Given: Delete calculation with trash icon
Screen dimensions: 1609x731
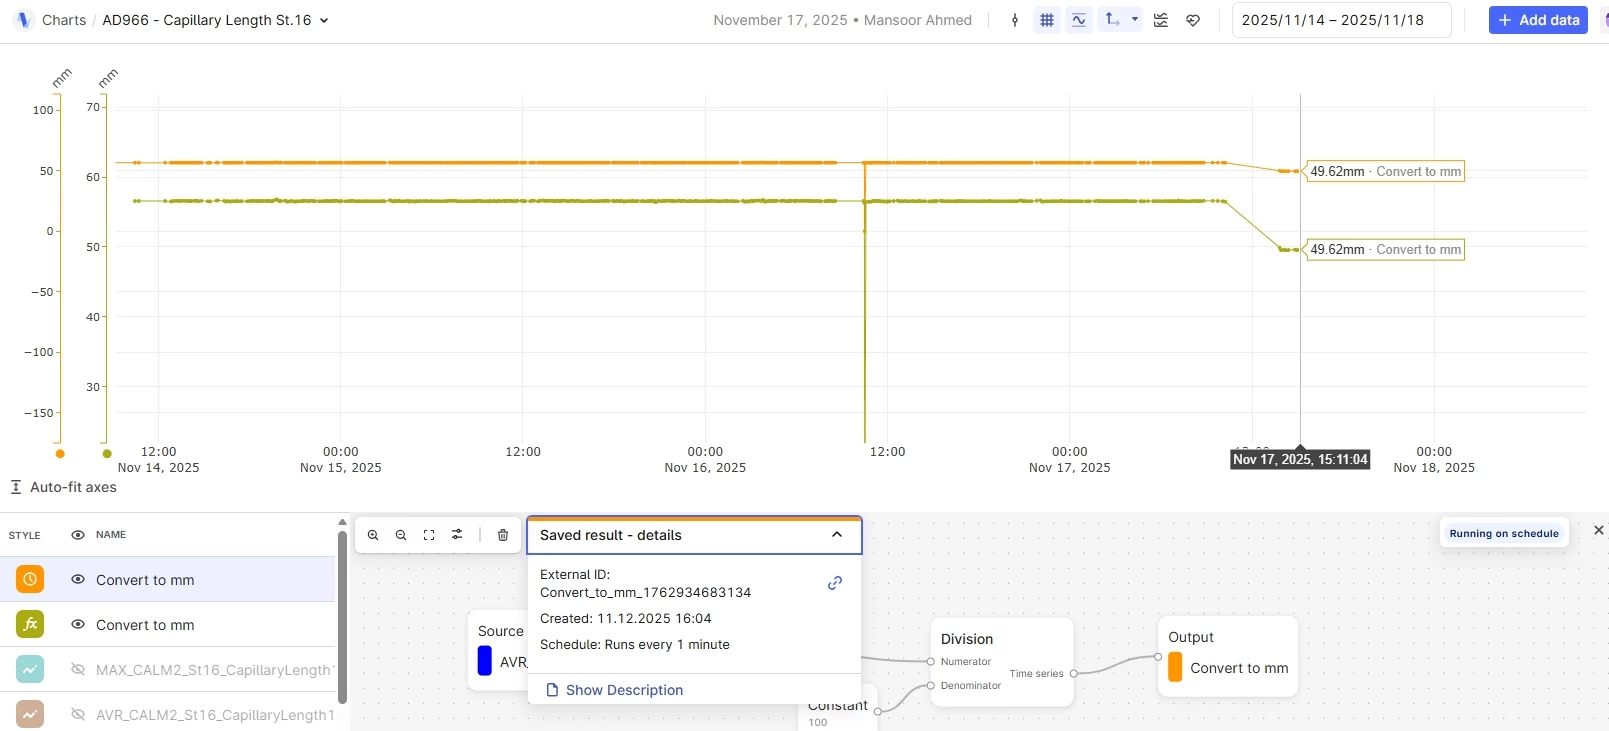Looking at the screenshot, I should click(503, 535).
